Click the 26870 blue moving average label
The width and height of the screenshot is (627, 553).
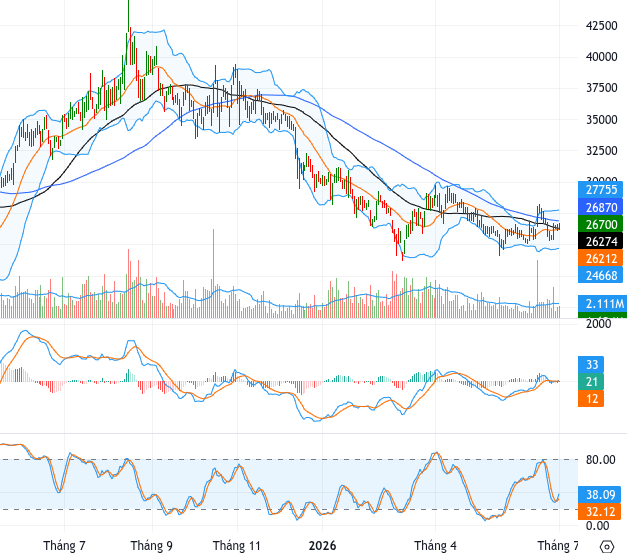click(x=600, y=207)
